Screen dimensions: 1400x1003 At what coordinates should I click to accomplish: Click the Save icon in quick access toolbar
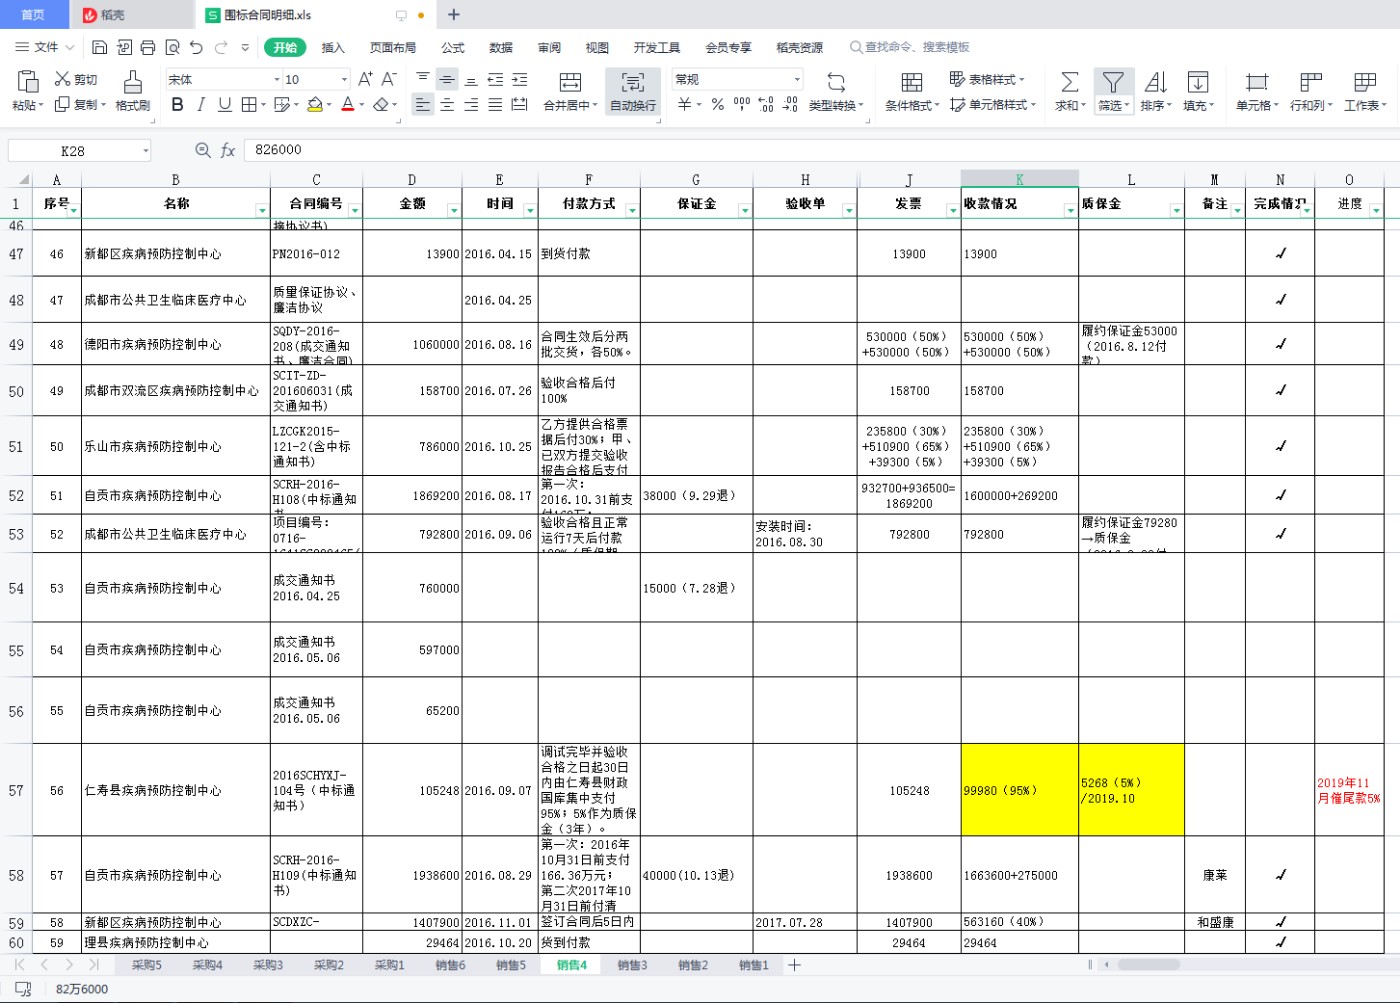100,47
